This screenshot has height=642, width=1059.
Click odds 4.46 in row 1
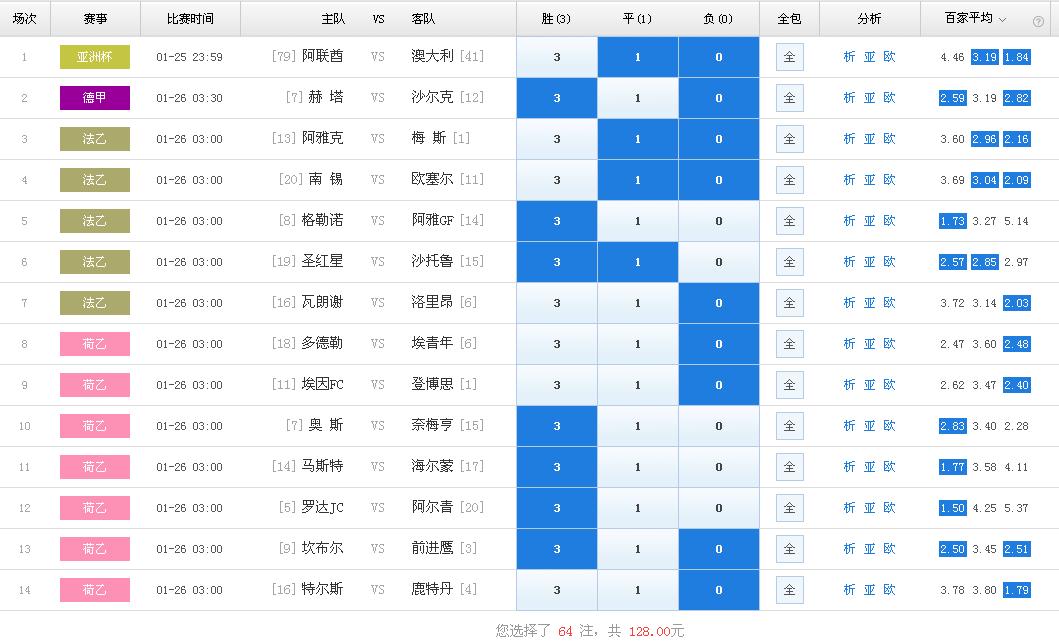[952, 58]
